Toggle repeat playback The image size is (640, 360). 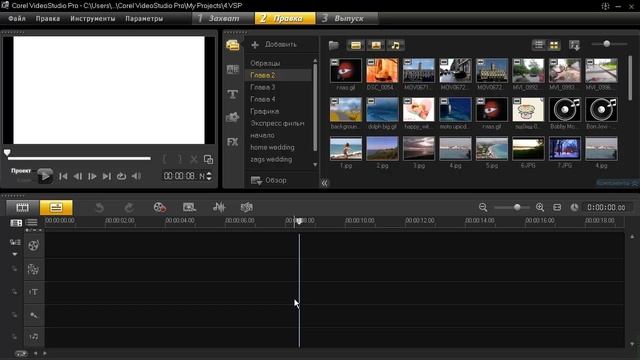pyautogui.click(x=121, y=176)
